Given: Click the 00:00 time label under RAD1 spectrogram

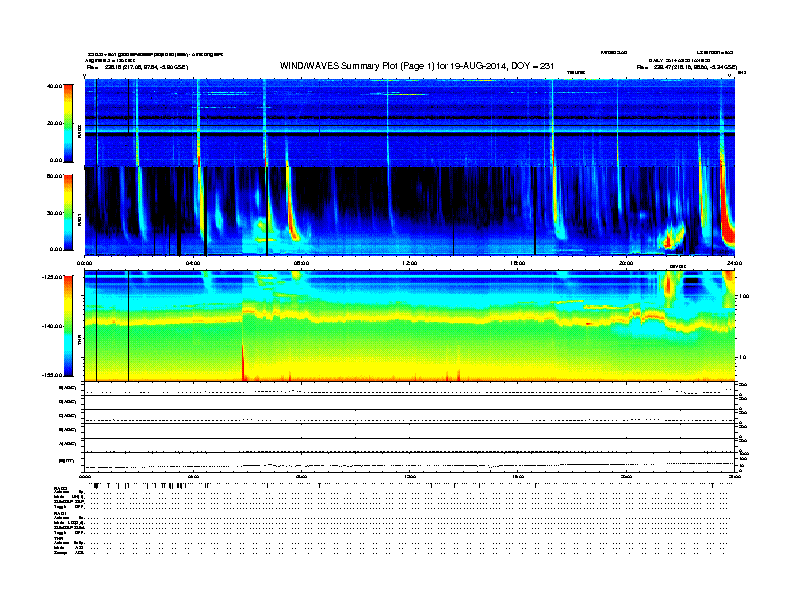Looking at the screenshot, I should (x=84, y=263).
